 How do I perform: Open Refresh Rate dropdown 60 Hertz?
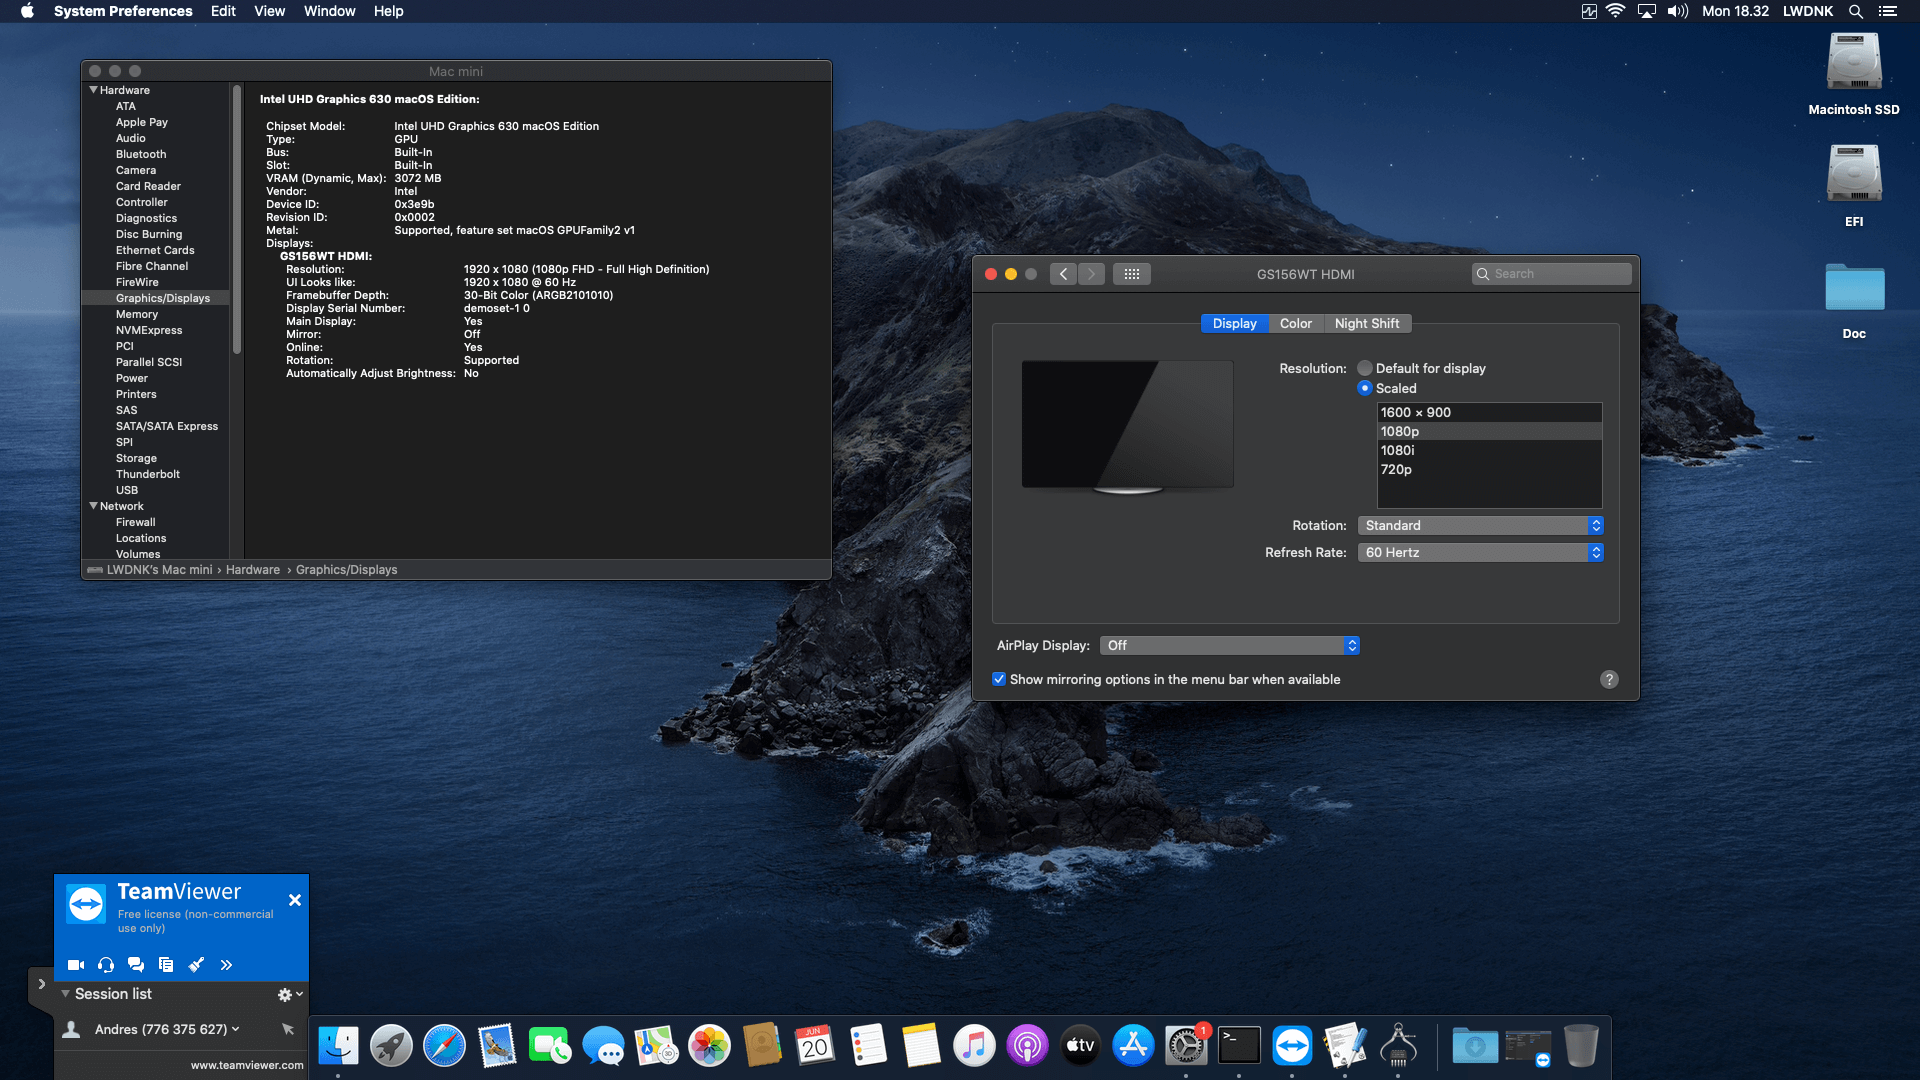click(x=1480, y=552)
